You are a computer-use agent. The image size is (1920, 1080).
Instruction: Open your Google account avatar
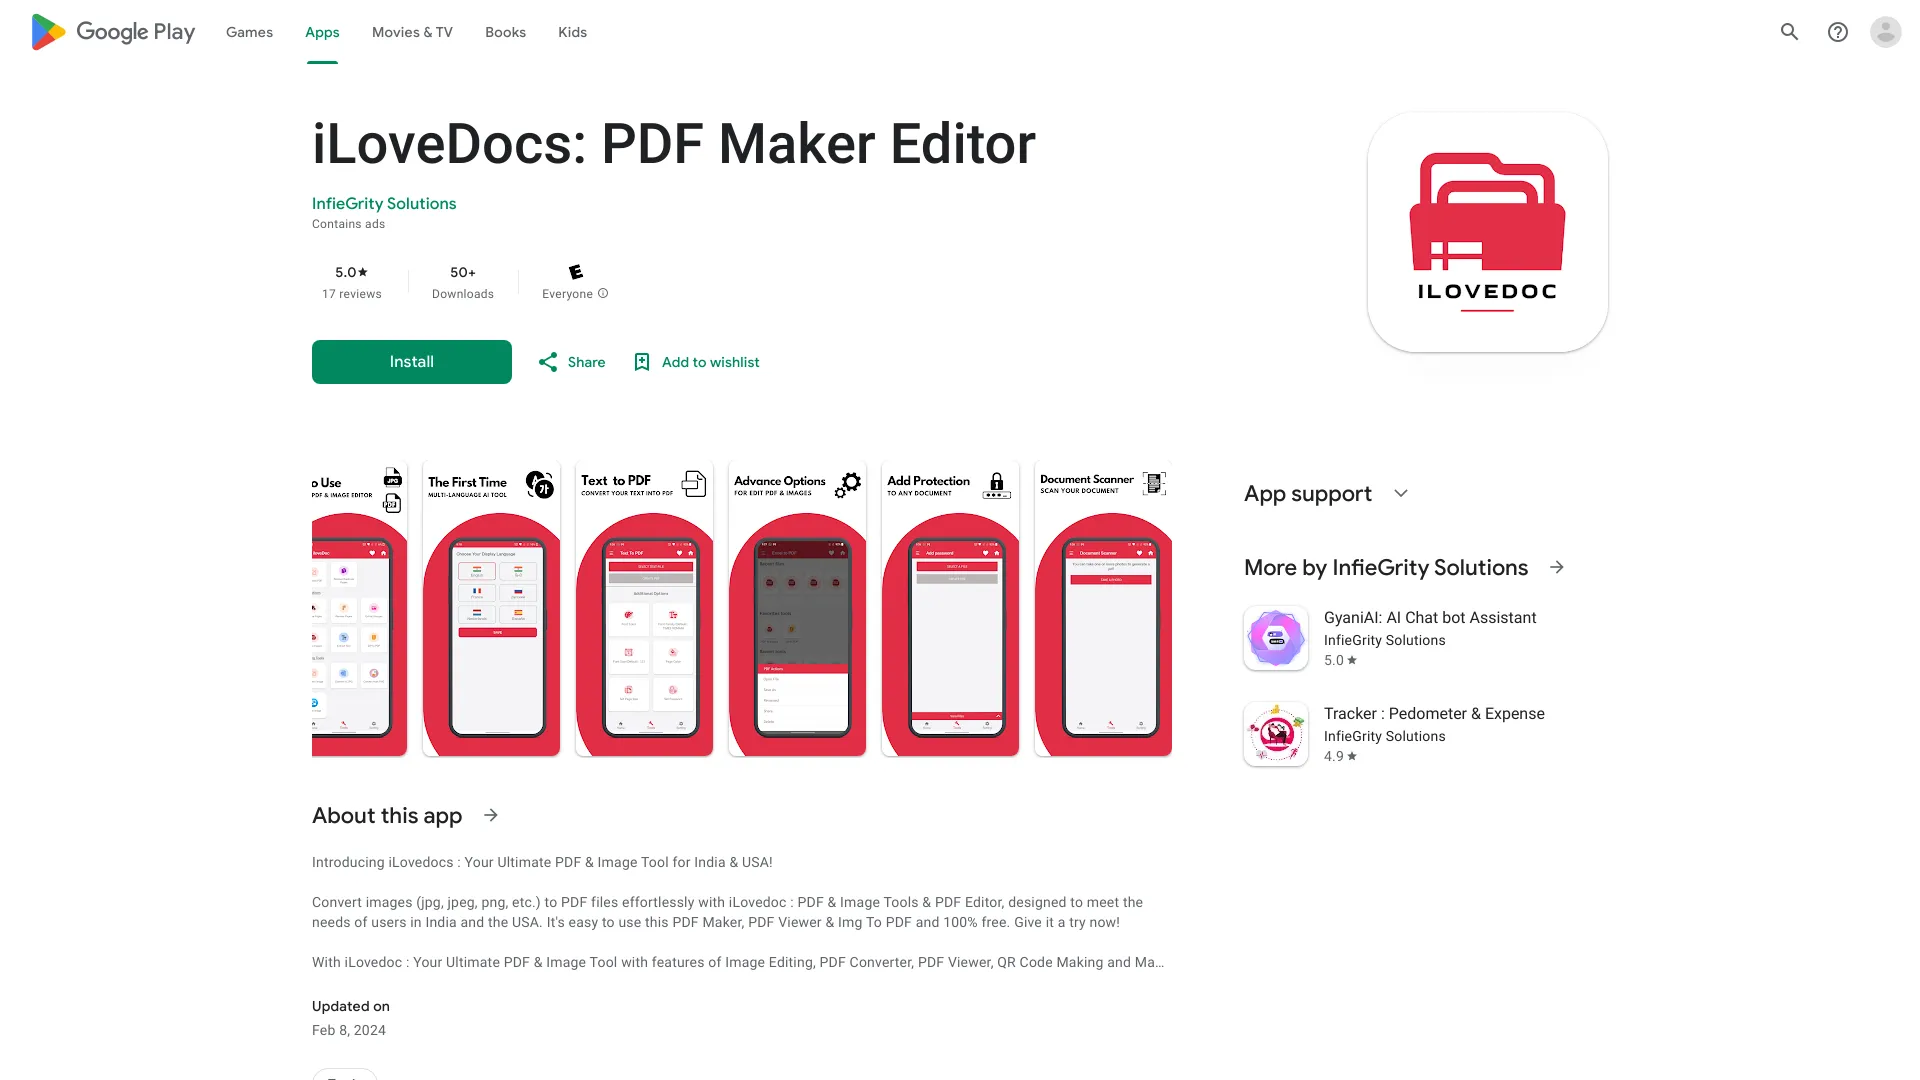pos(1886,32)
